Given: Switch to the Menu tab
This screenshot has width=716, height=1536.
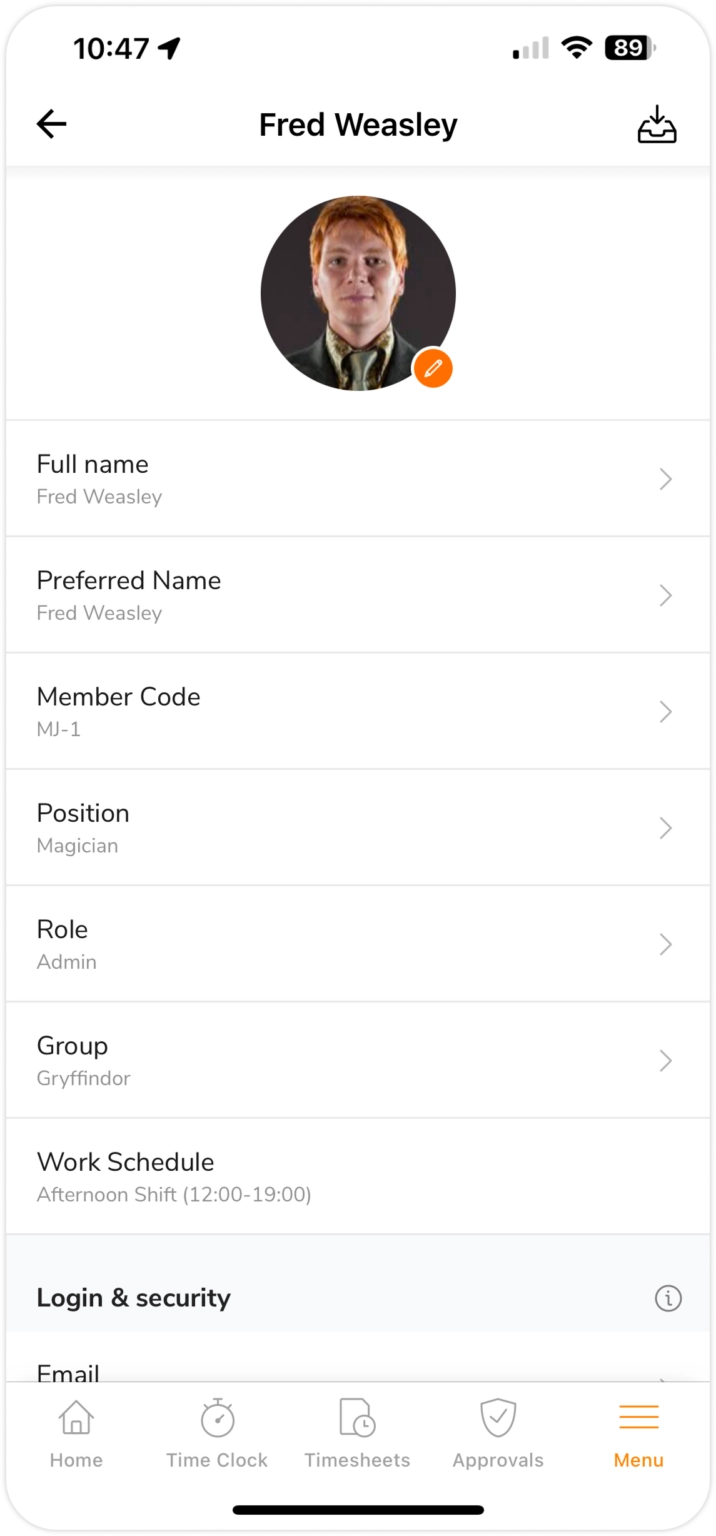Looking at the screenshot, I should click(x=638, y=1435).
